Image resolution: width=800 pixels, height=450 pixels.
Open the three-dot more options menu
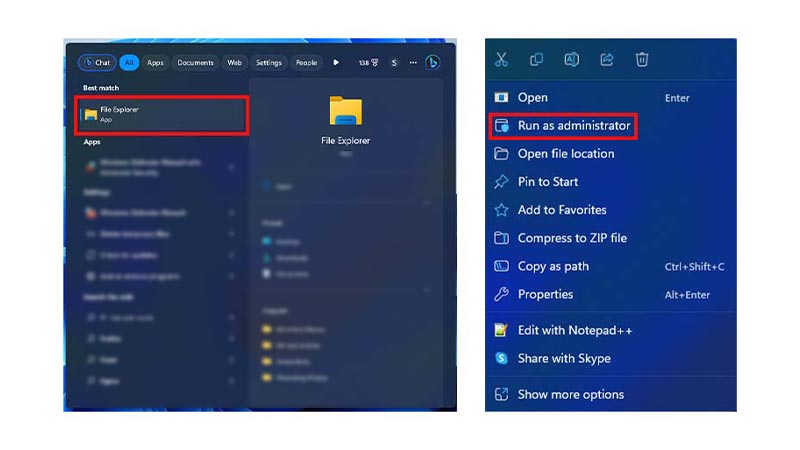[413, 63]
